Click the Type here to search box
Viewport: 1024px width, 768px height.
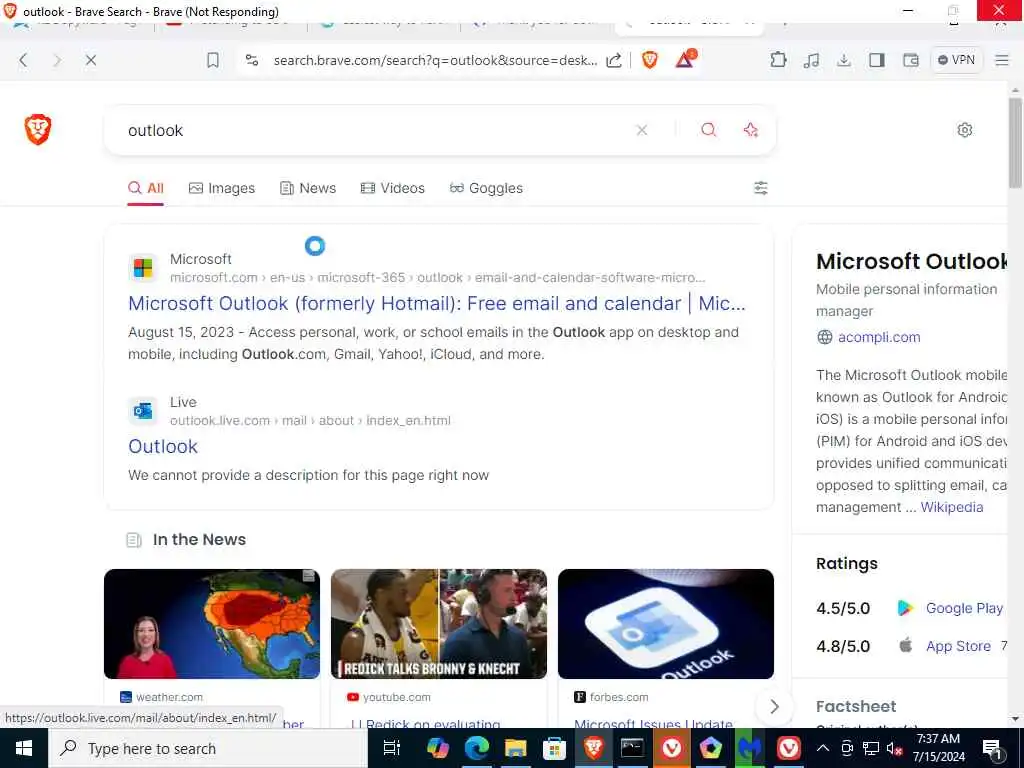pyautogui.click(x=208, y=748)
